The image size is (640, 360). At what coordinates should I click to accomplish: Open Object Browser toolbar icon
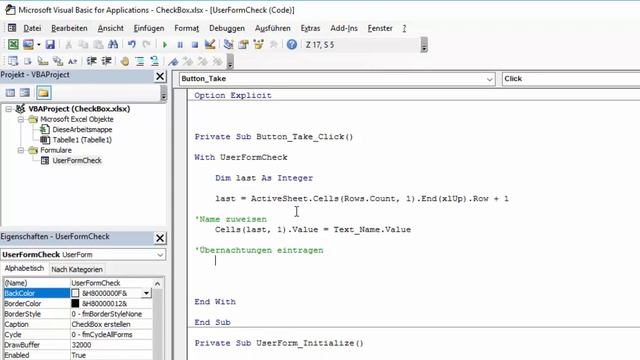258,44
